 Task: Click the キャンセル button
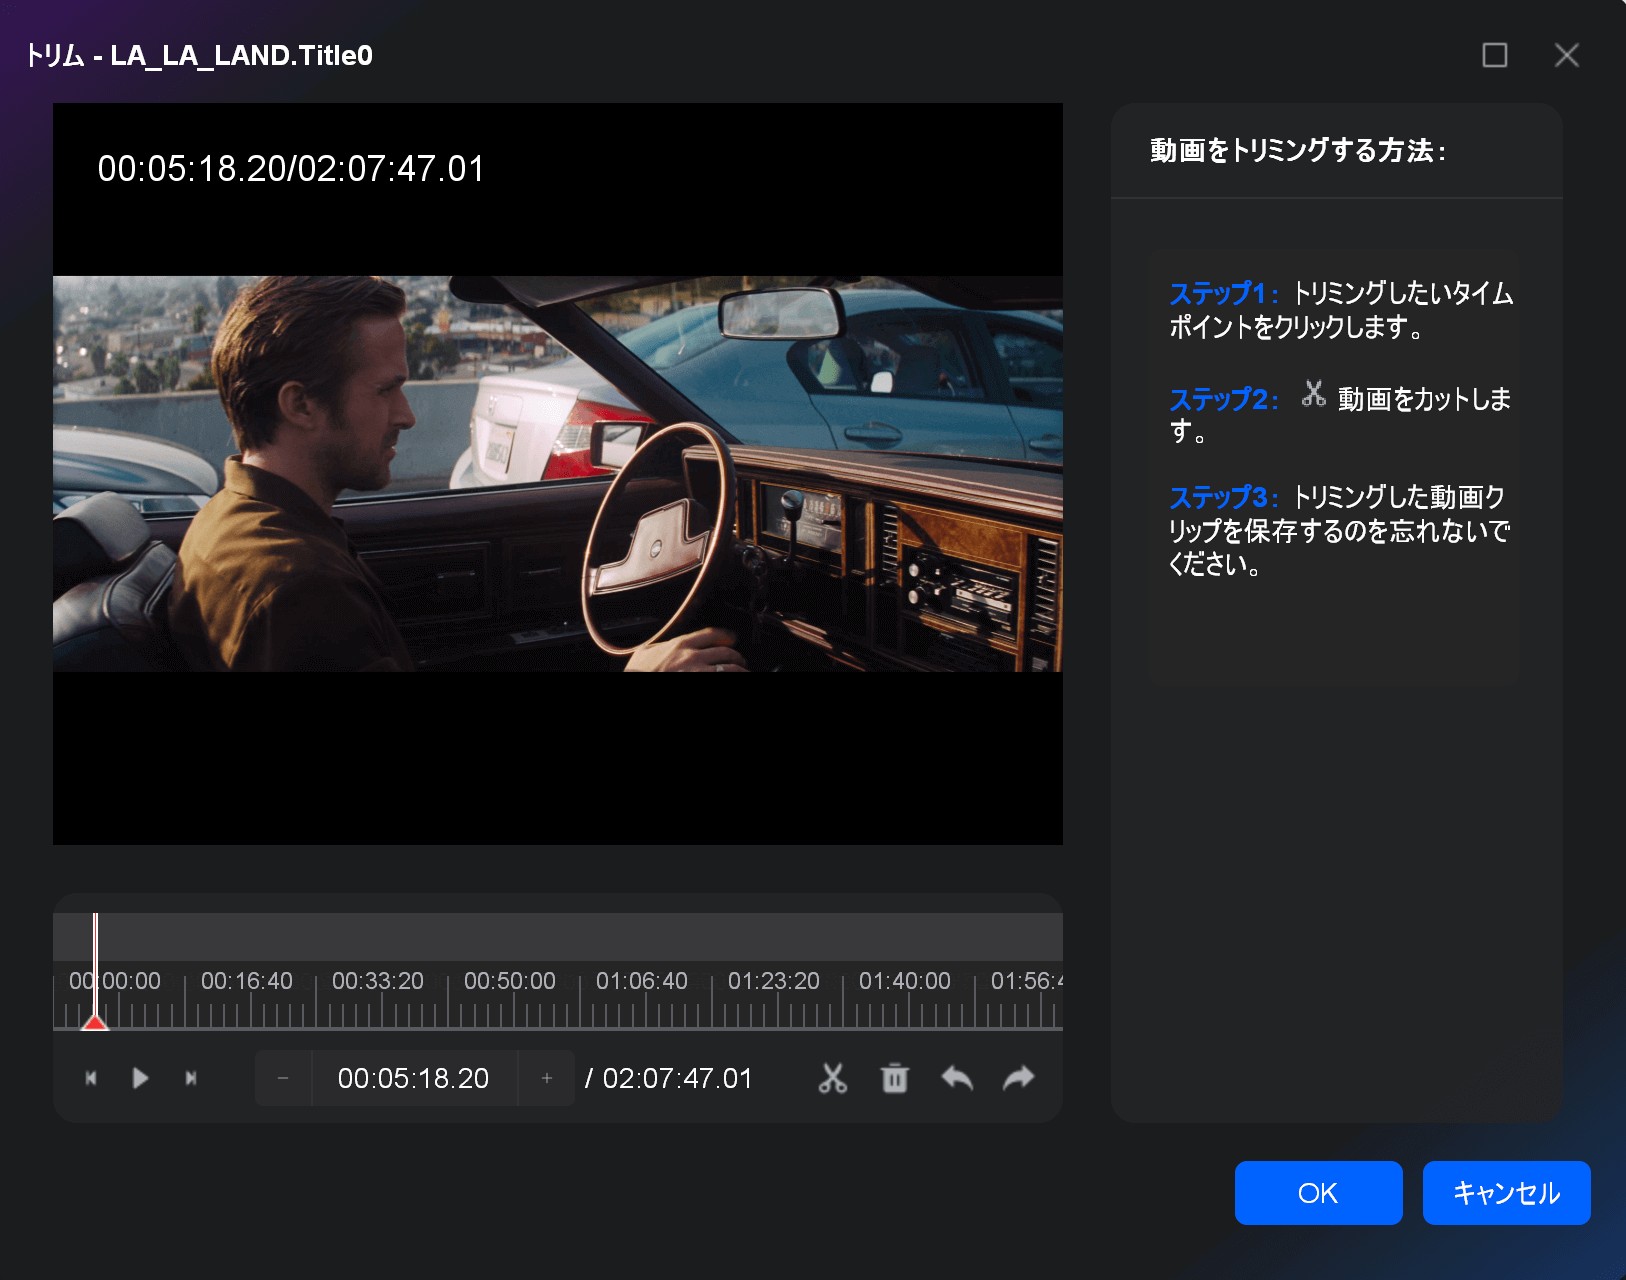point(1506,1193)
